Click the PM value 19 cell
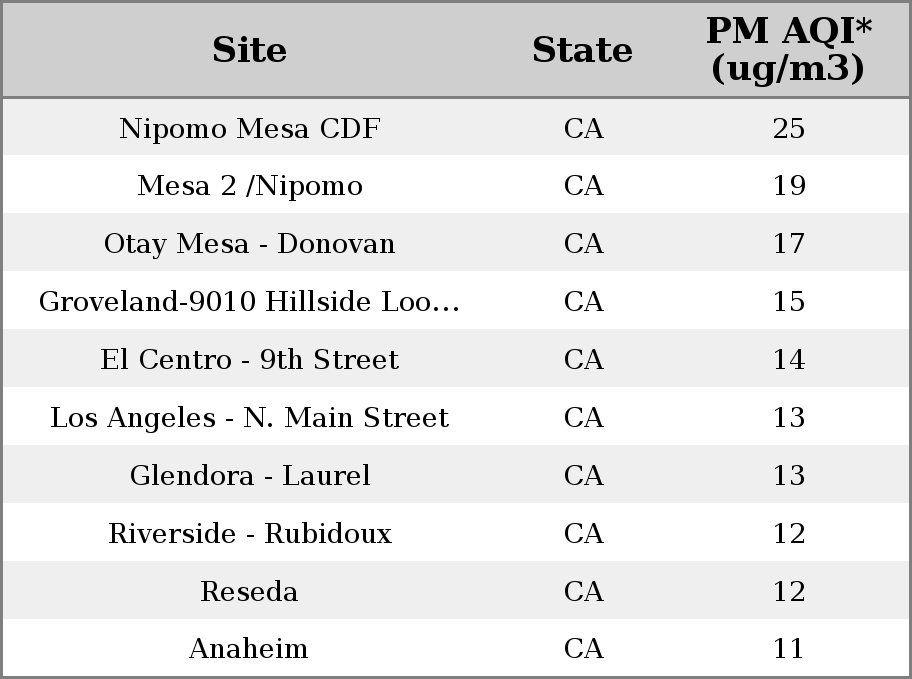The width and height of the screenshot is (912, 679). 789,186
